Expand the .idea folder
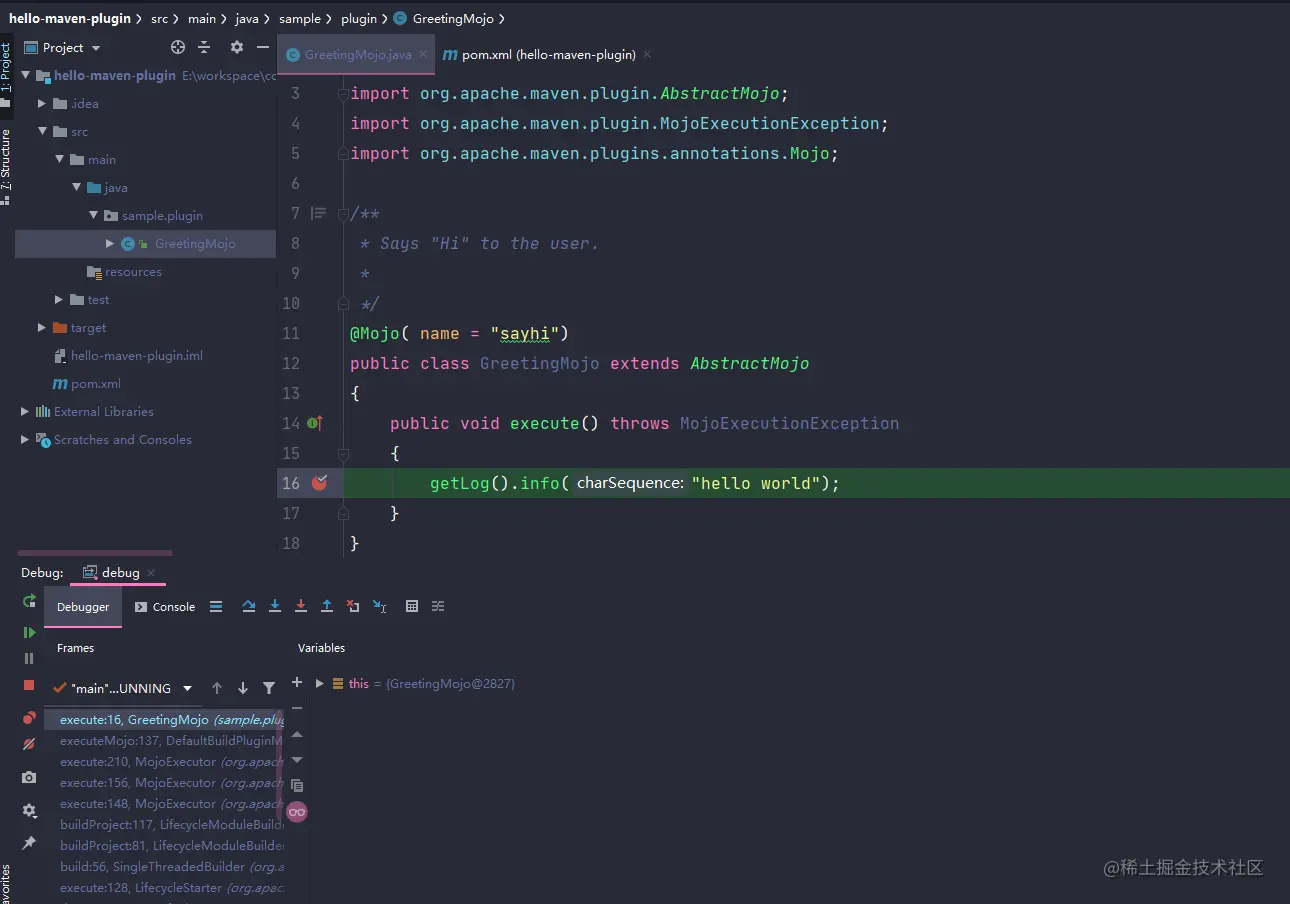 (42, 104)
